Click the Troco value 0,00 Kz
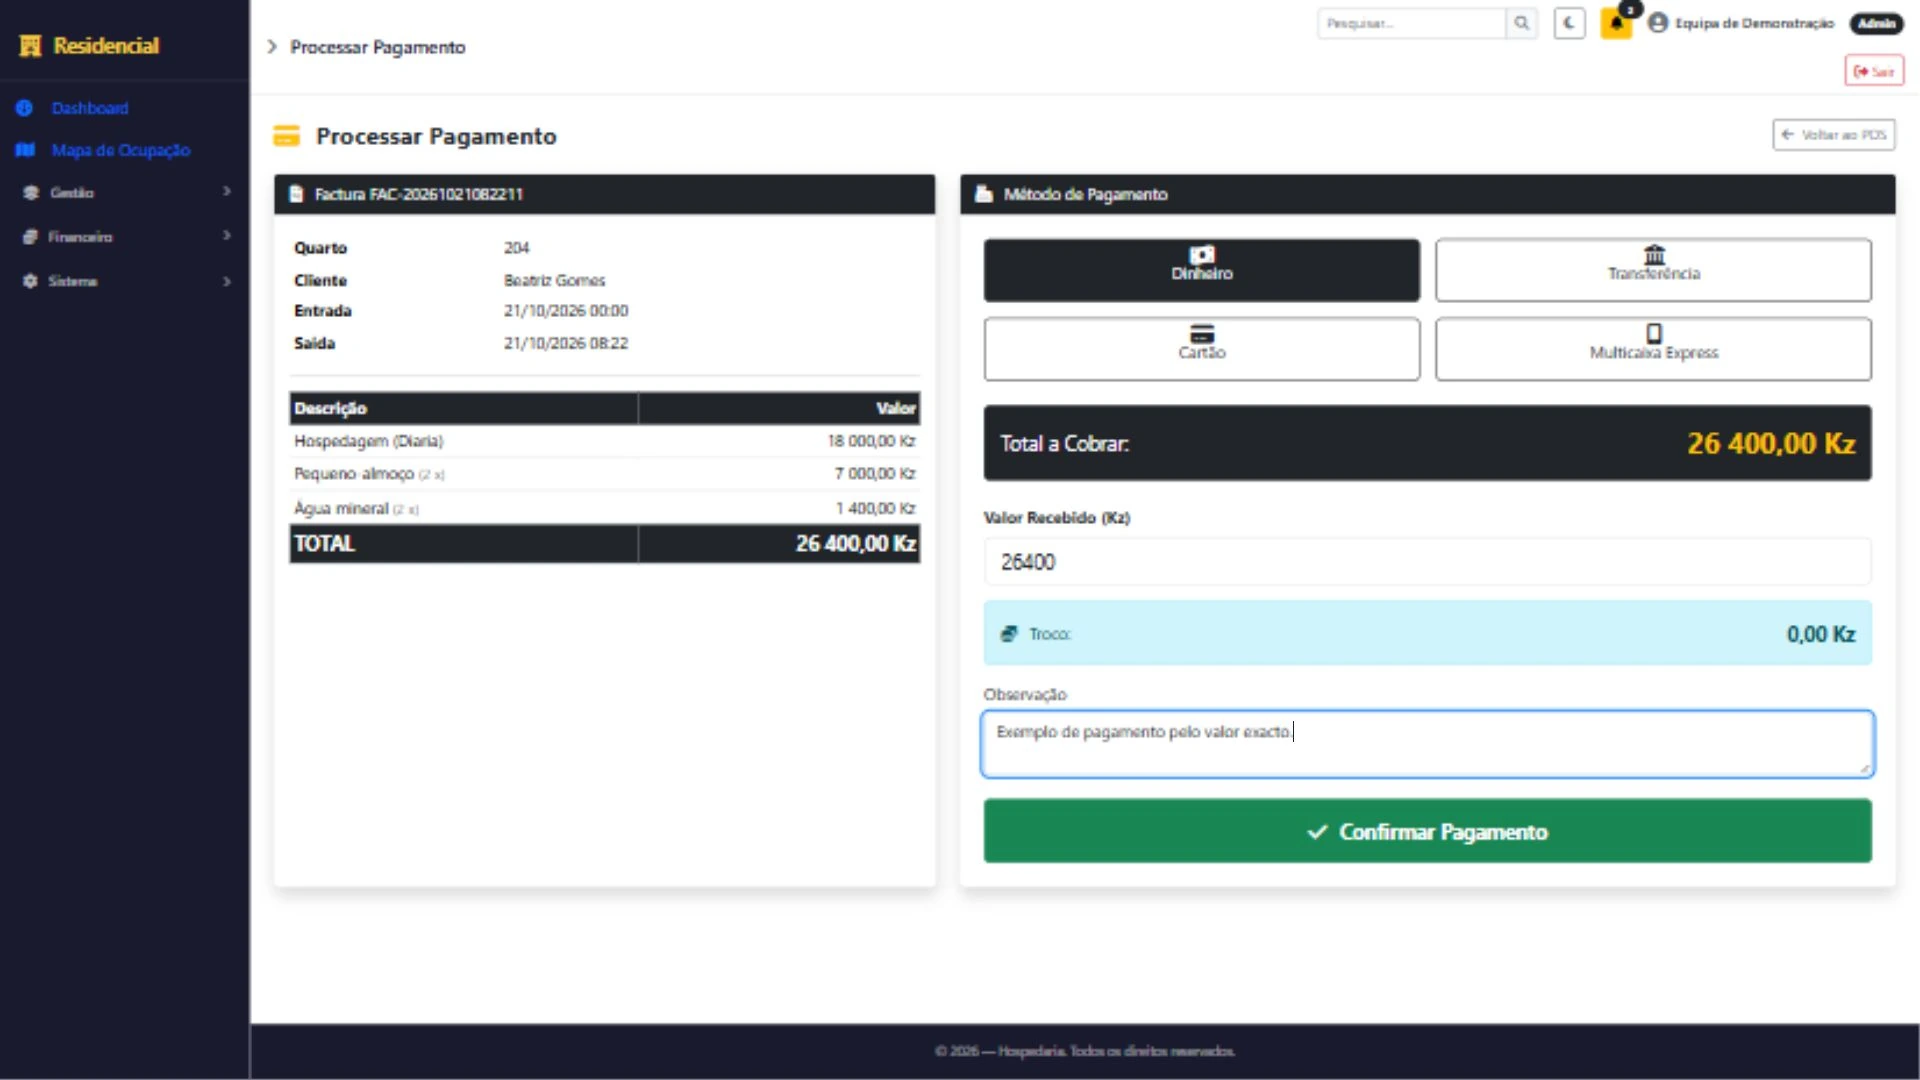The height and width of the screenshot is (1080, 1920). 1821,634
